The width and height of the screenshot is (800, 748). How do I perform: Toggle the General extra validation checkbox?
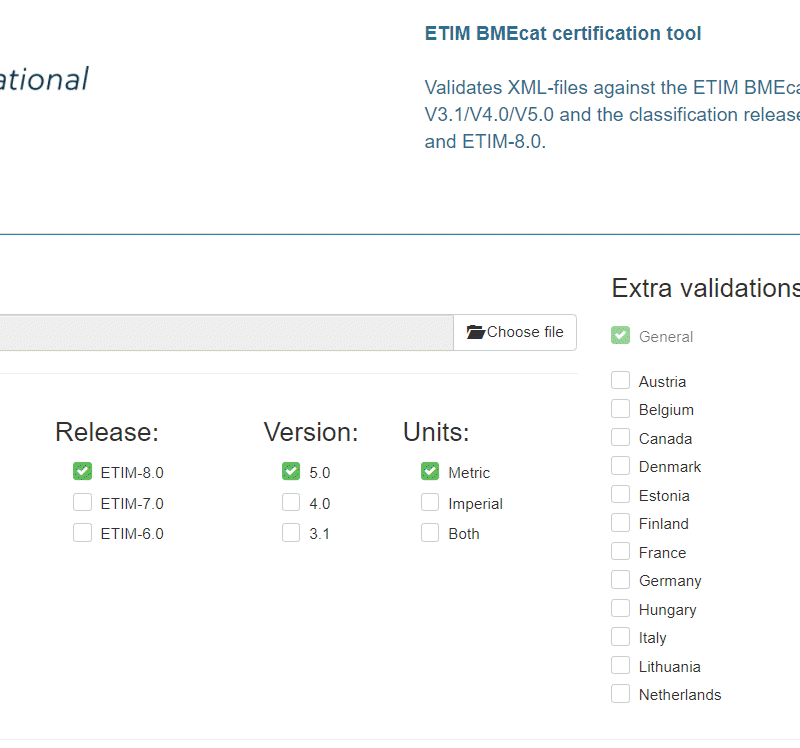pyautogui.click(x=621, y=336)
